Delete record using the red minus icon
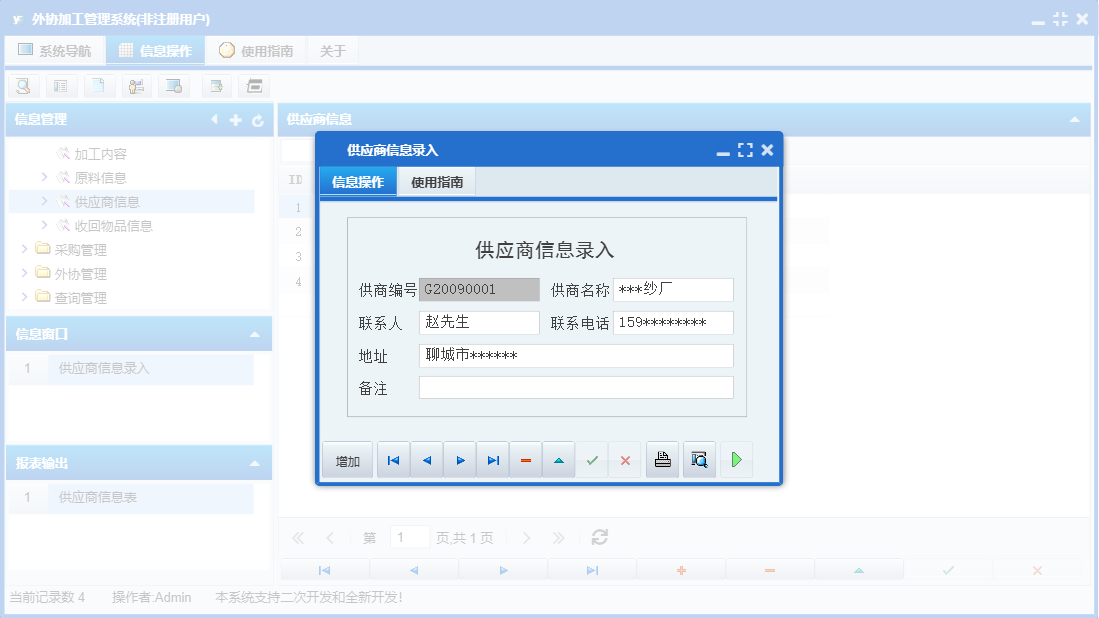Image resolution: width=1099 pixels, height=618 pixels. pos(525,459)
